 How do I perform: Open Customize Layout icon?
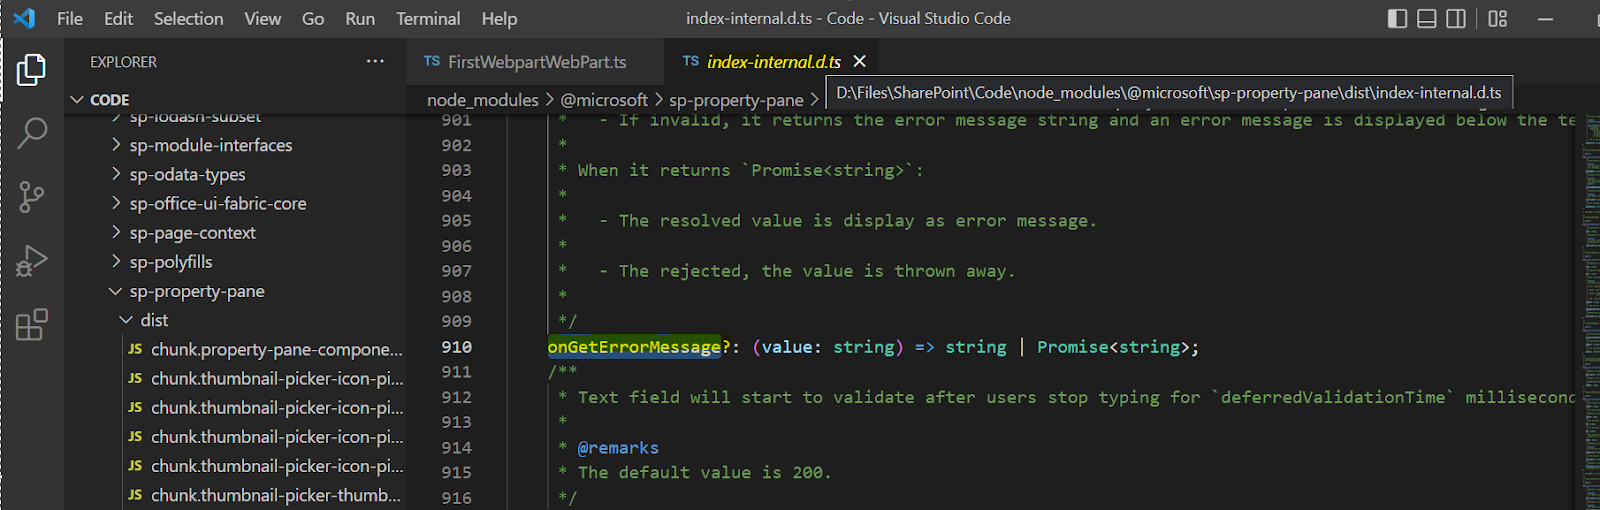point(1497,18)
